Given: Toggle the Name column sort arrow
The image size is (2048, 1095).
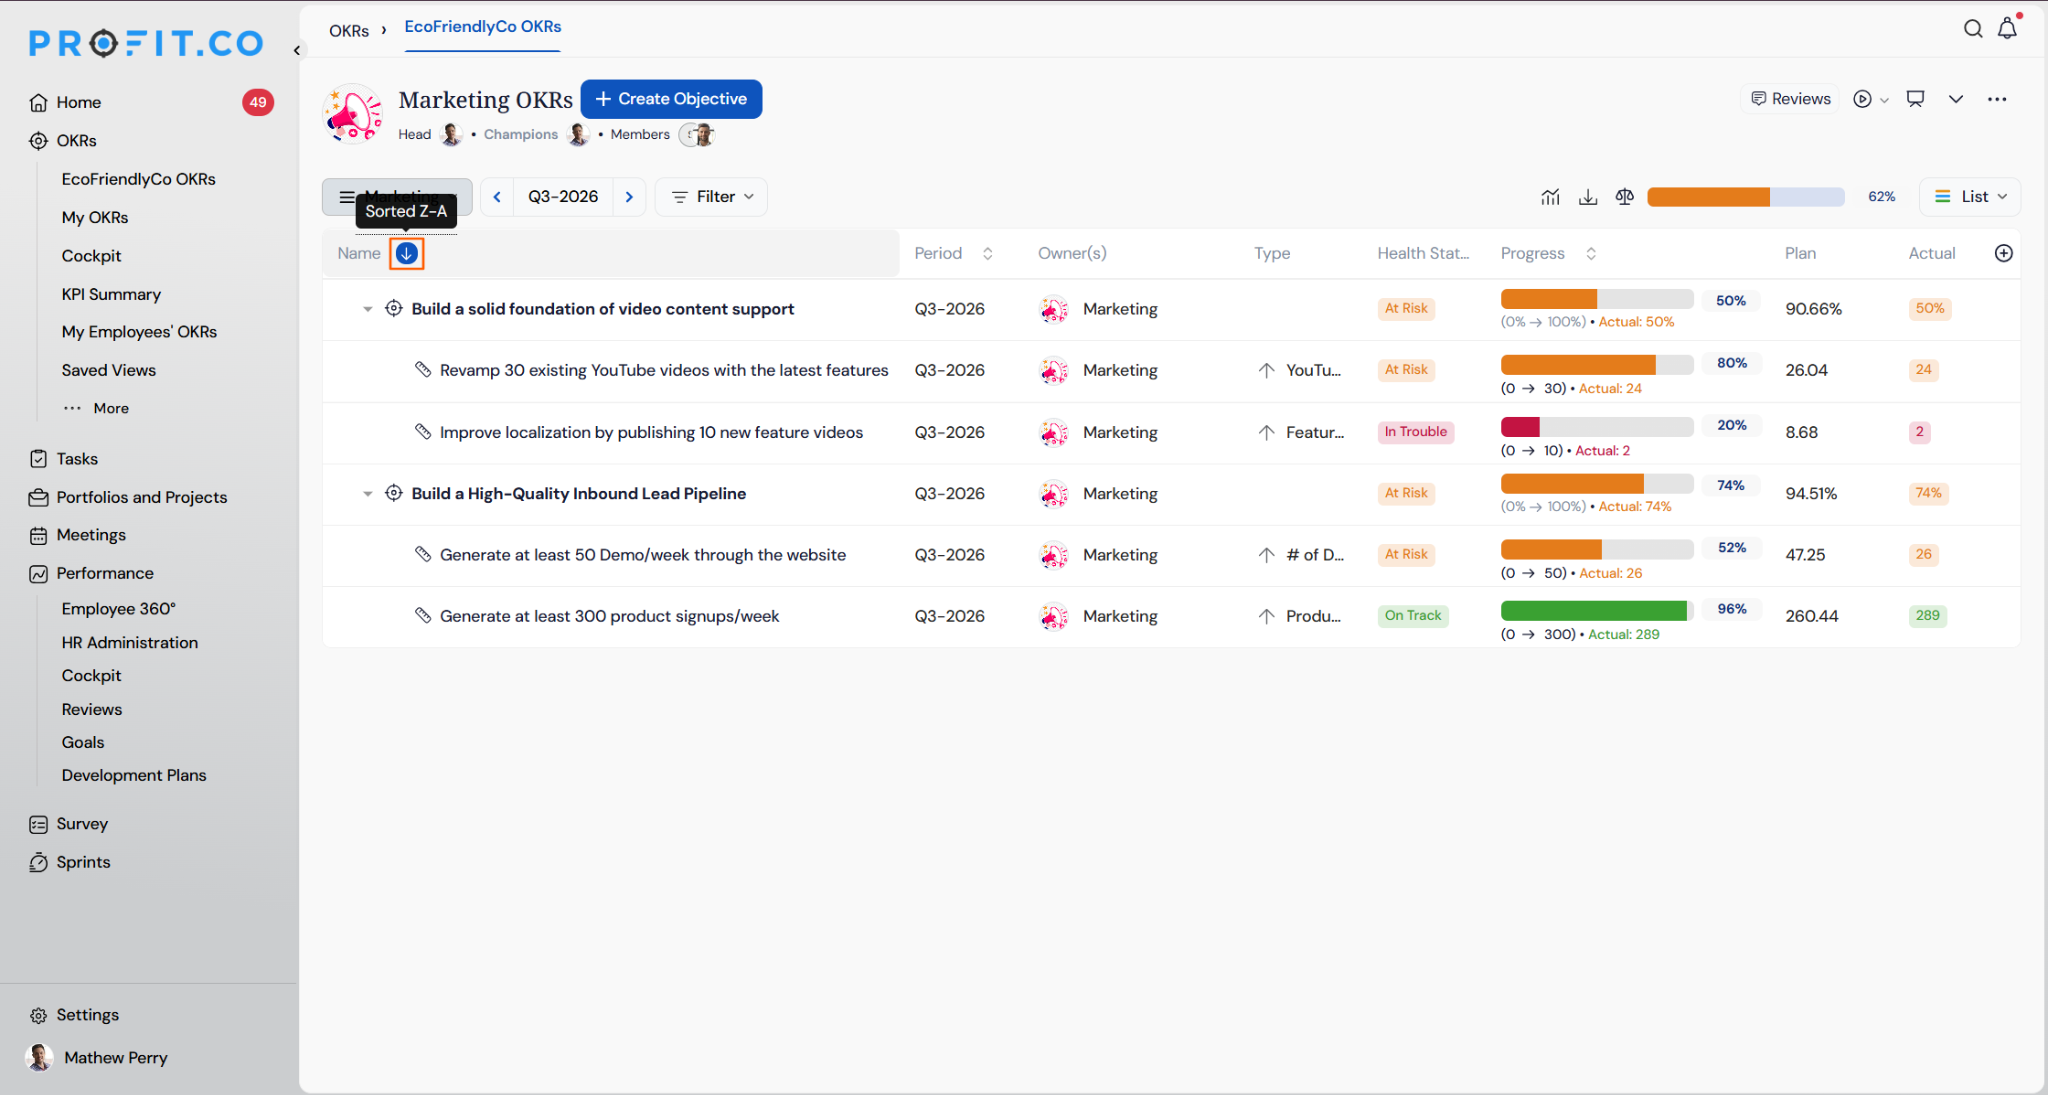Looking at the screenshot, I should pos(407,253).
